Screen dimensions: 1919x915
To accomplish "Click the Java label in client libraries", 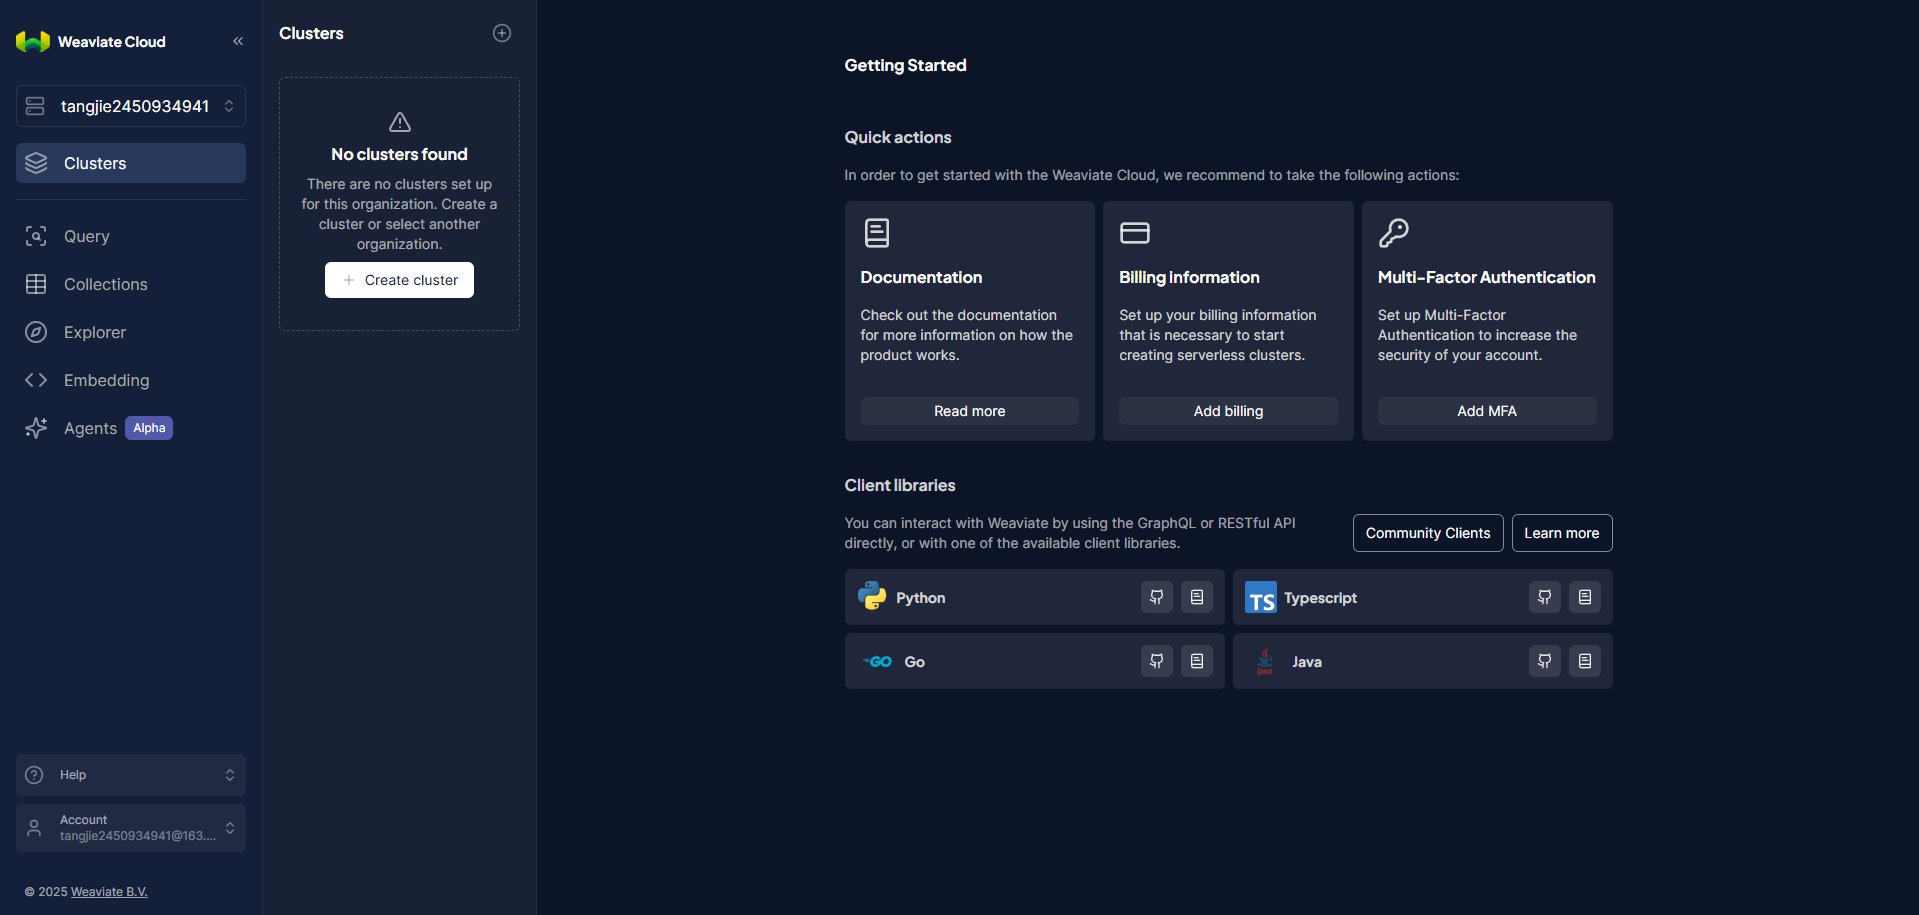I will [1307, 662].
